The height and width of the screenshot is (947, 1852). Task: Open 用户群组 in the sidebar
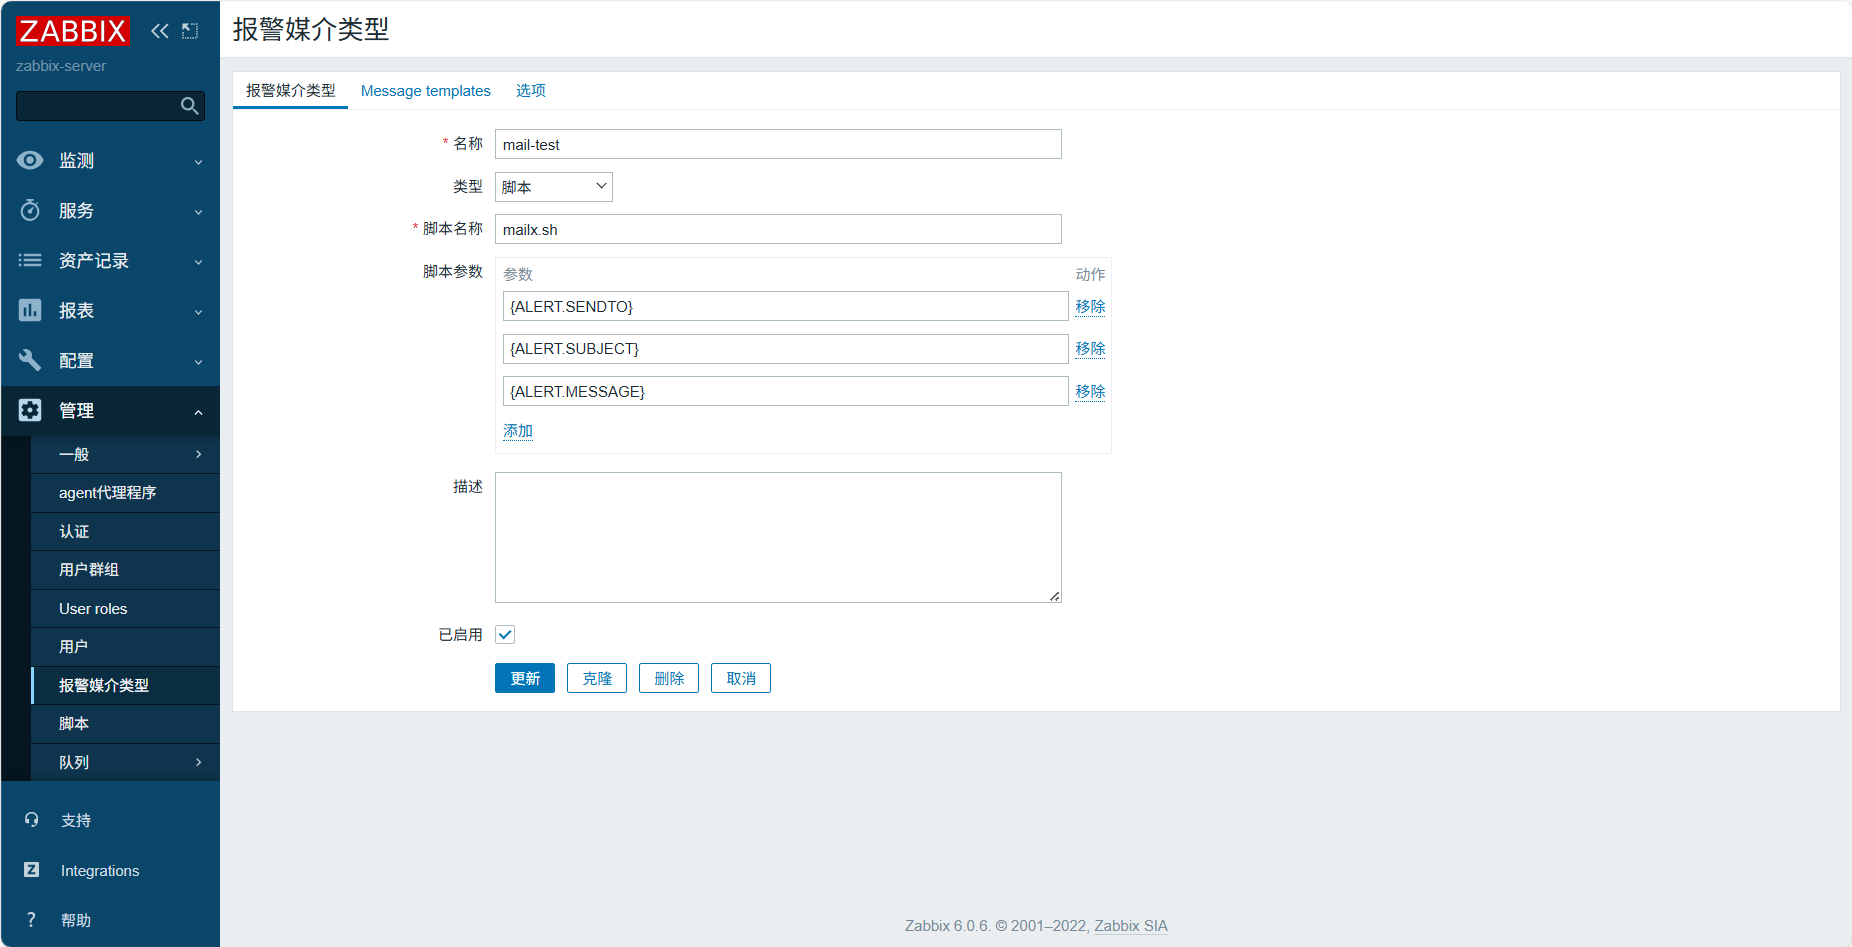coord(125,570)
